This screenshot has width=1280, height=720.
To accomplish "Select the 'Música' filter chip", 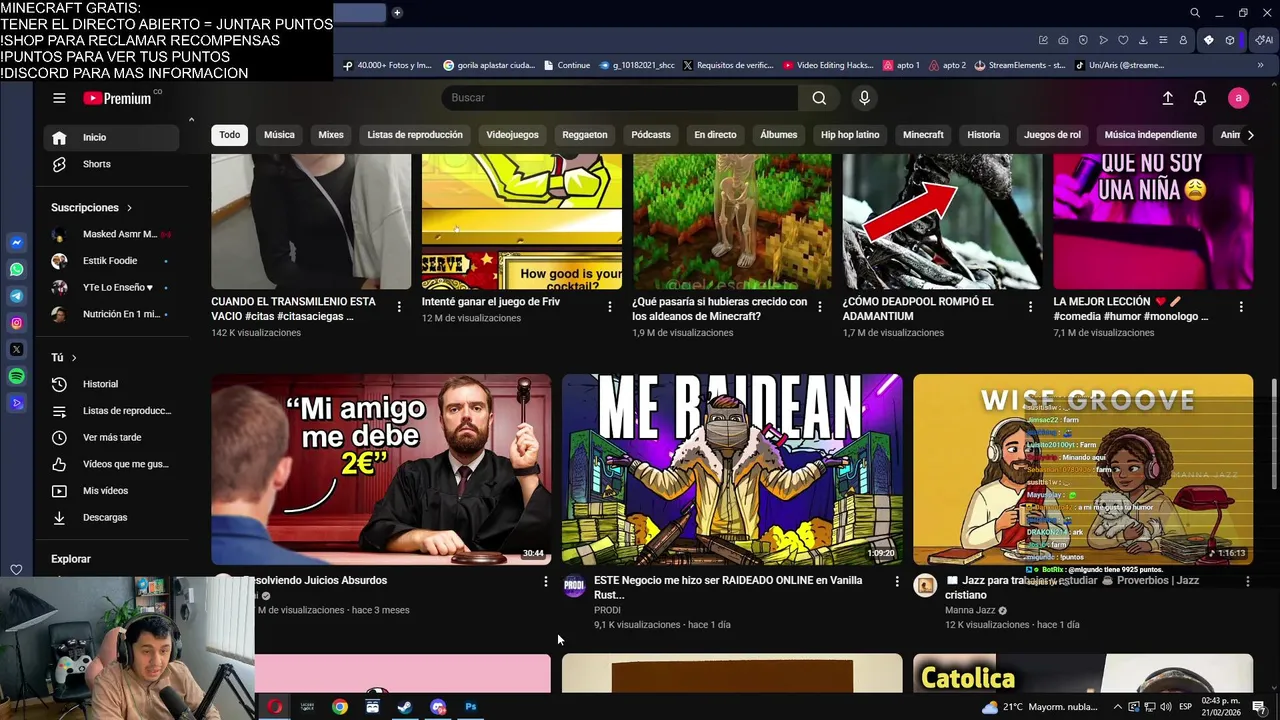I will pyautogui.click(x=279, y=135).
